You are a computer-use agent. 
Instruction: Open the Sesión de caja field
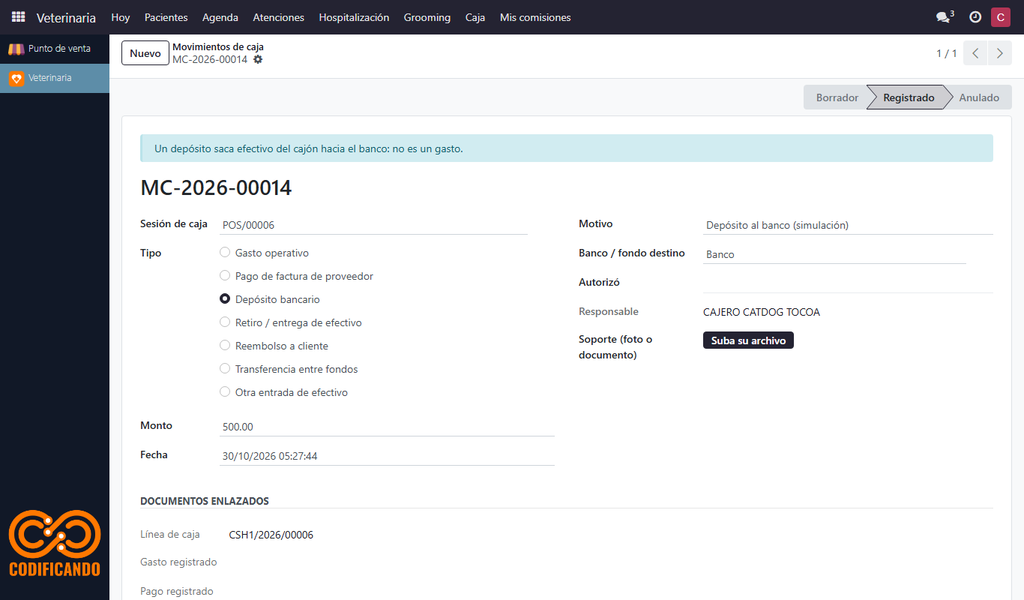(374, 225)
